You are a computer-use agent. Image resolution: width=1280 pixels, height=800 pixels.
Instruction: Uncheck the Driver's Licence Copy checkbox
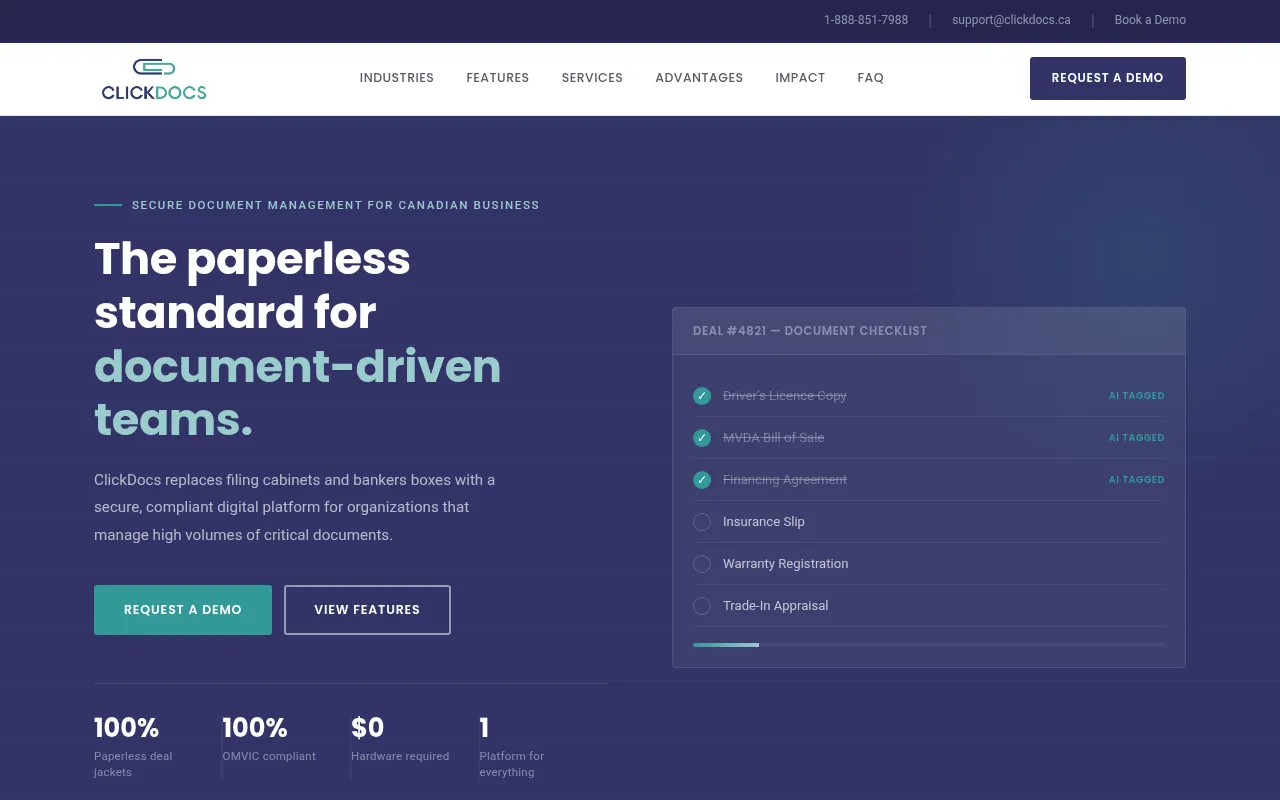click(x=702, y=396)
